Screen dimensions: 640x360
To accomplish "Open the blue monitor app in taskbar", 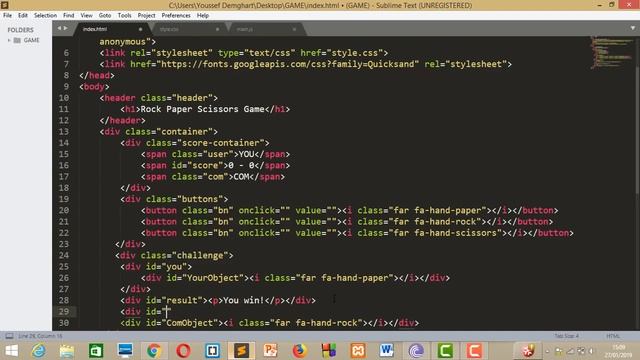I will [125, 351].
